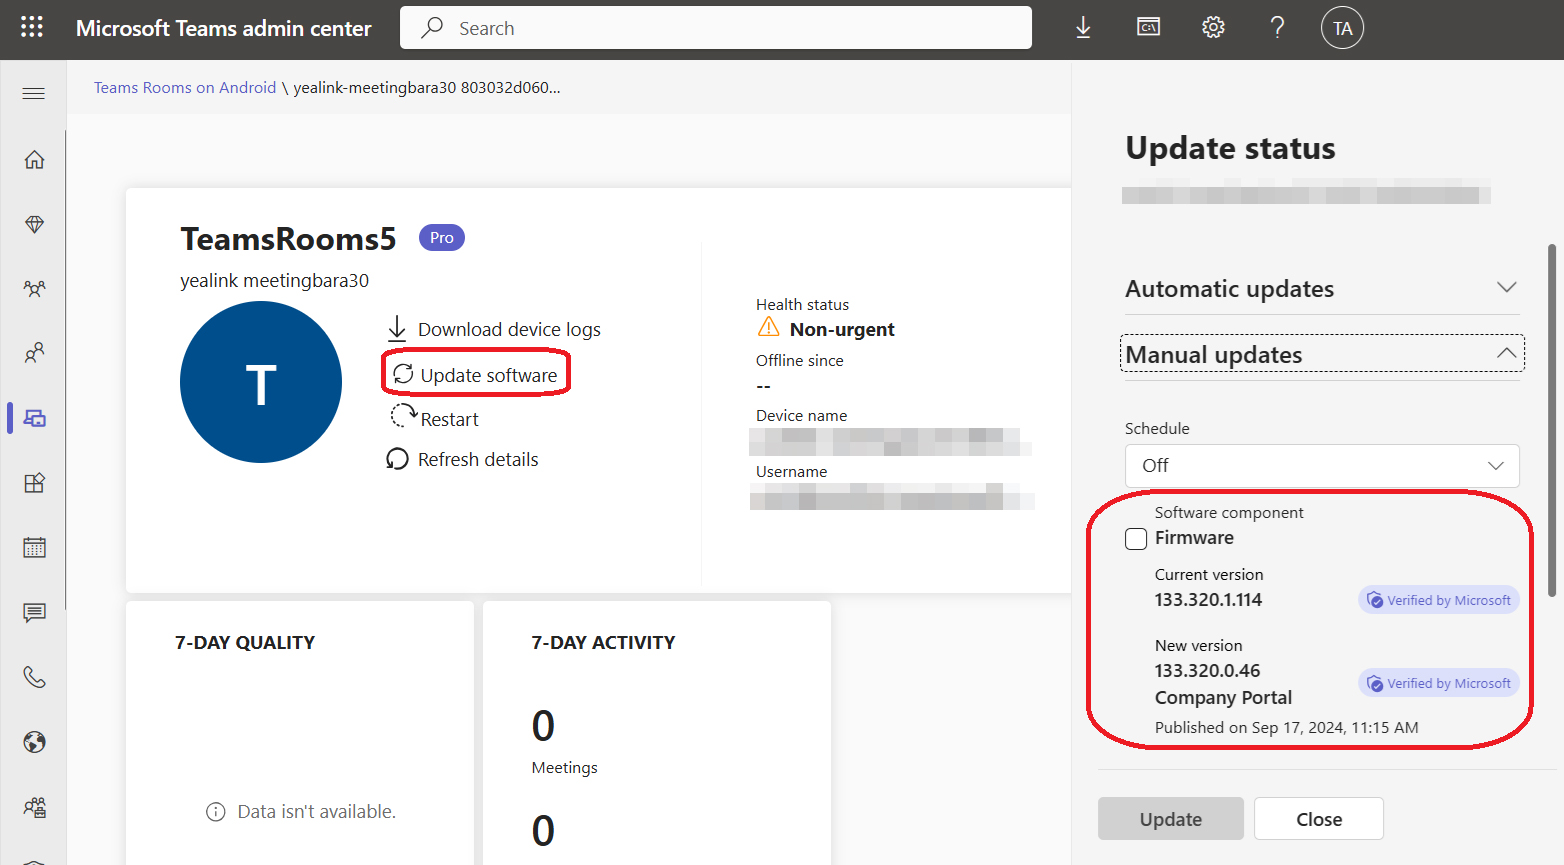The height and width of the screenshot is (865, 1564).
Task: Open Cloud Shell icon in header
Action: click(1148, 27)
